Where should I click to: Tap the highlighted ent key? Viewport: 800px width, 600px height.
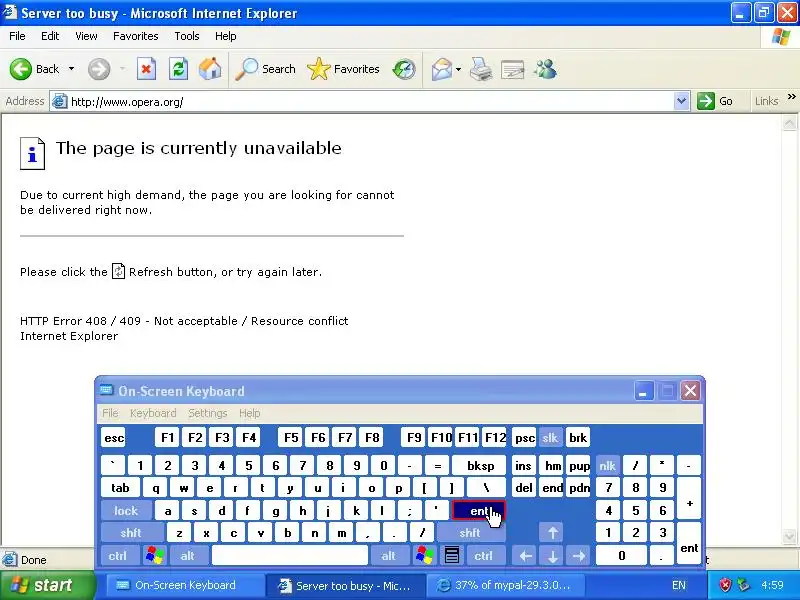478,511
